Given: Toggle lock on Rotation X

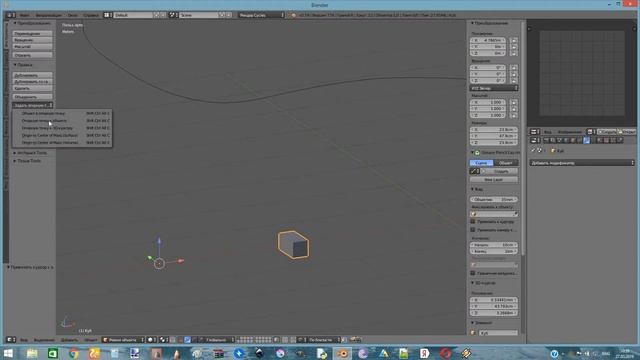Looking at the screenshot, I should pyautogui.click(x=514, y=68).
